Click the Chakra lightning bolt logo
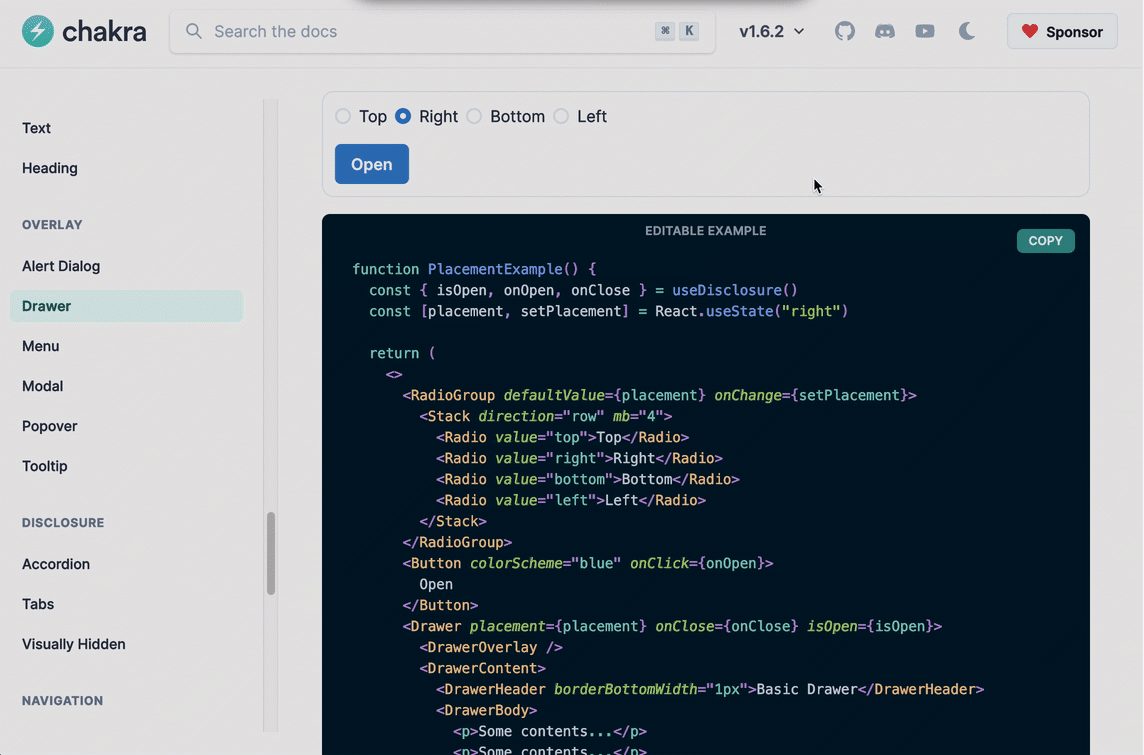This screenshot has width=1144, height=755. click(37, 31)
